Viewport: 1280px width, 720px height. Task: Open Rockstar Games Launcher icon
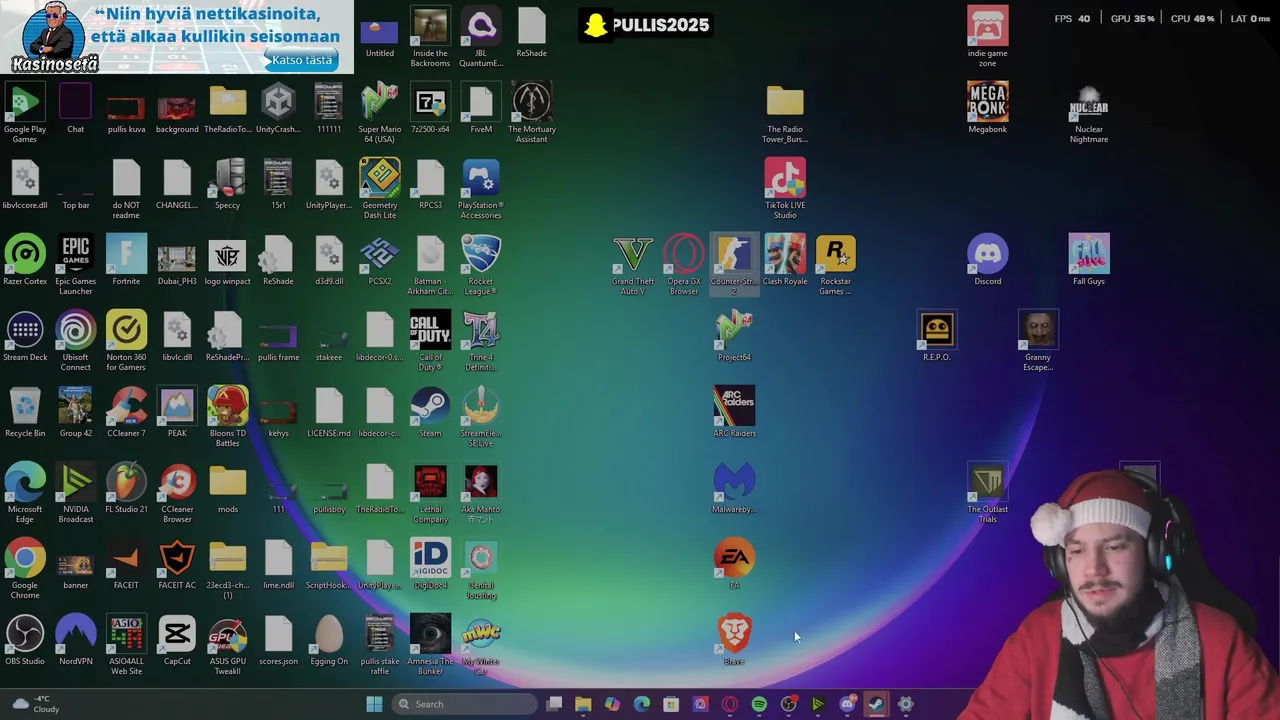pos(836,264)
